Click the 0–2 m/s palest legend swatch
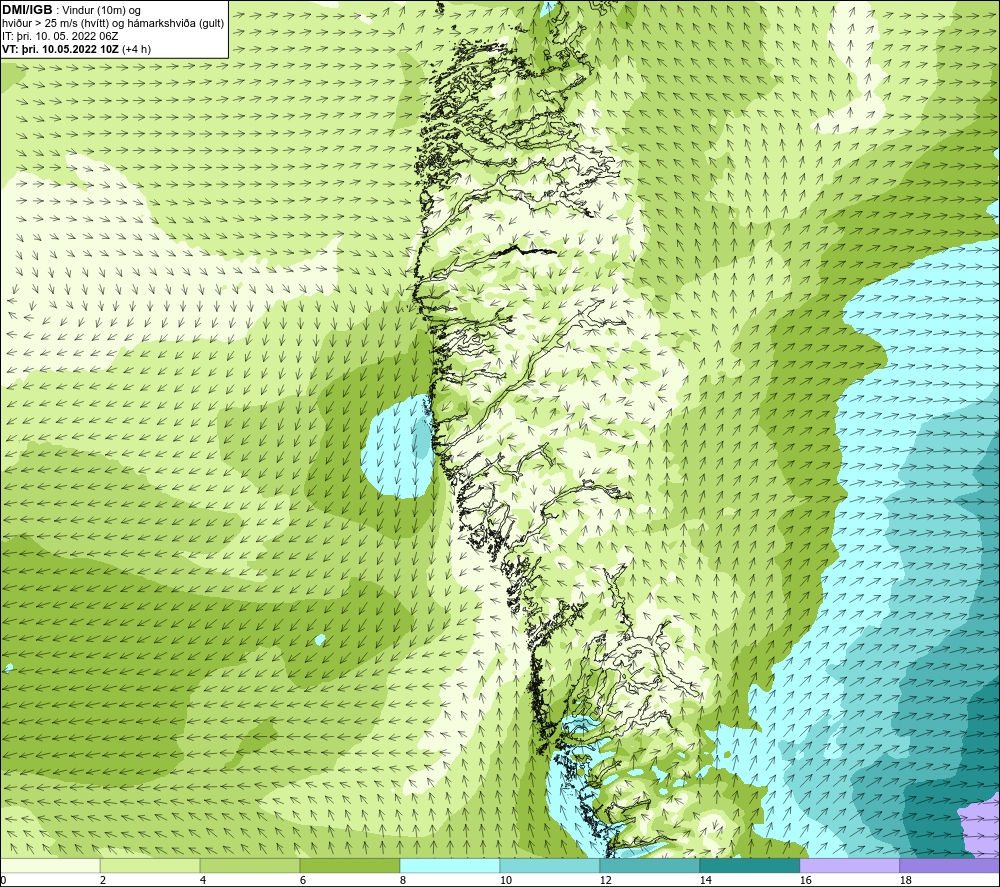 [50, 865]
